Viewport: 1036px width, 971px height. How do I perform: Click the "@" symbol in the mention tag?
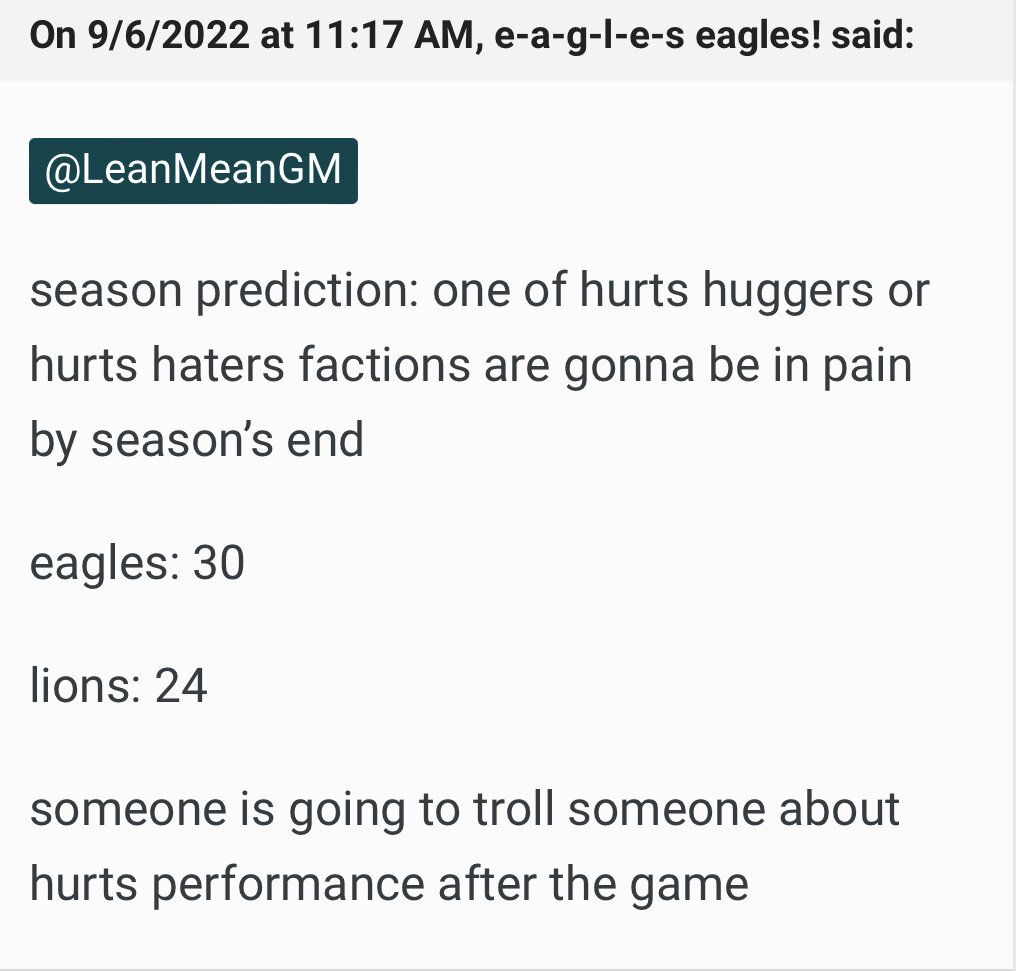(x=62, y=170)
